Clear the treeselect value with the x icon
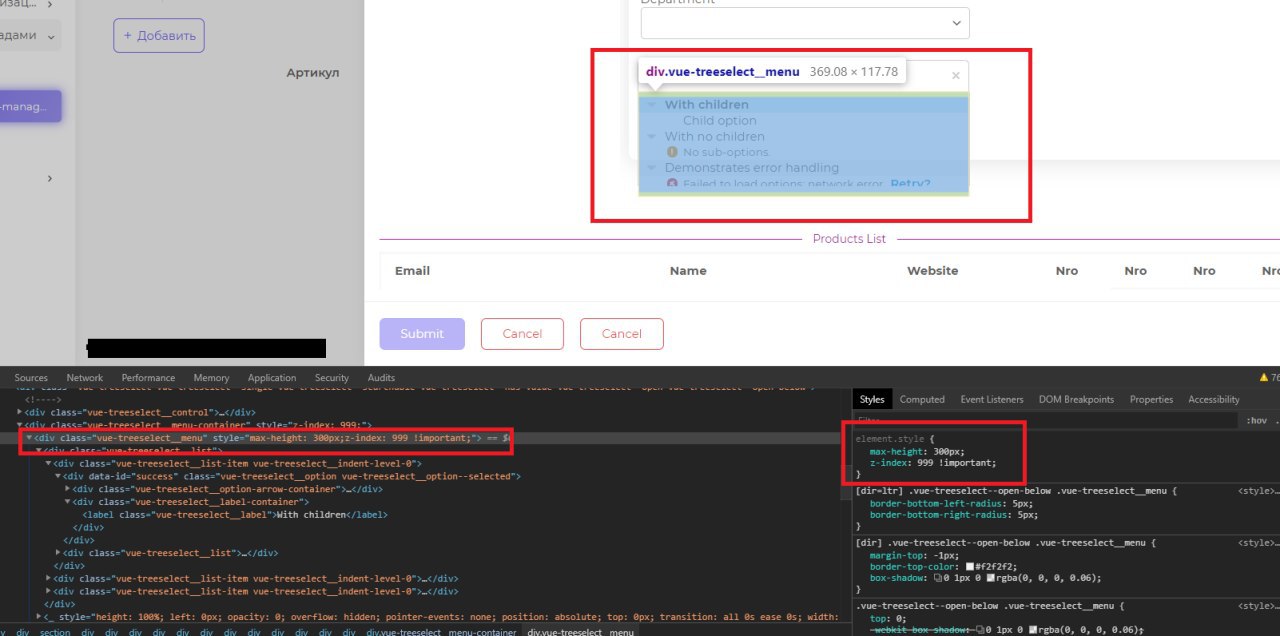The image size is (1280, 636). point(955,75)
